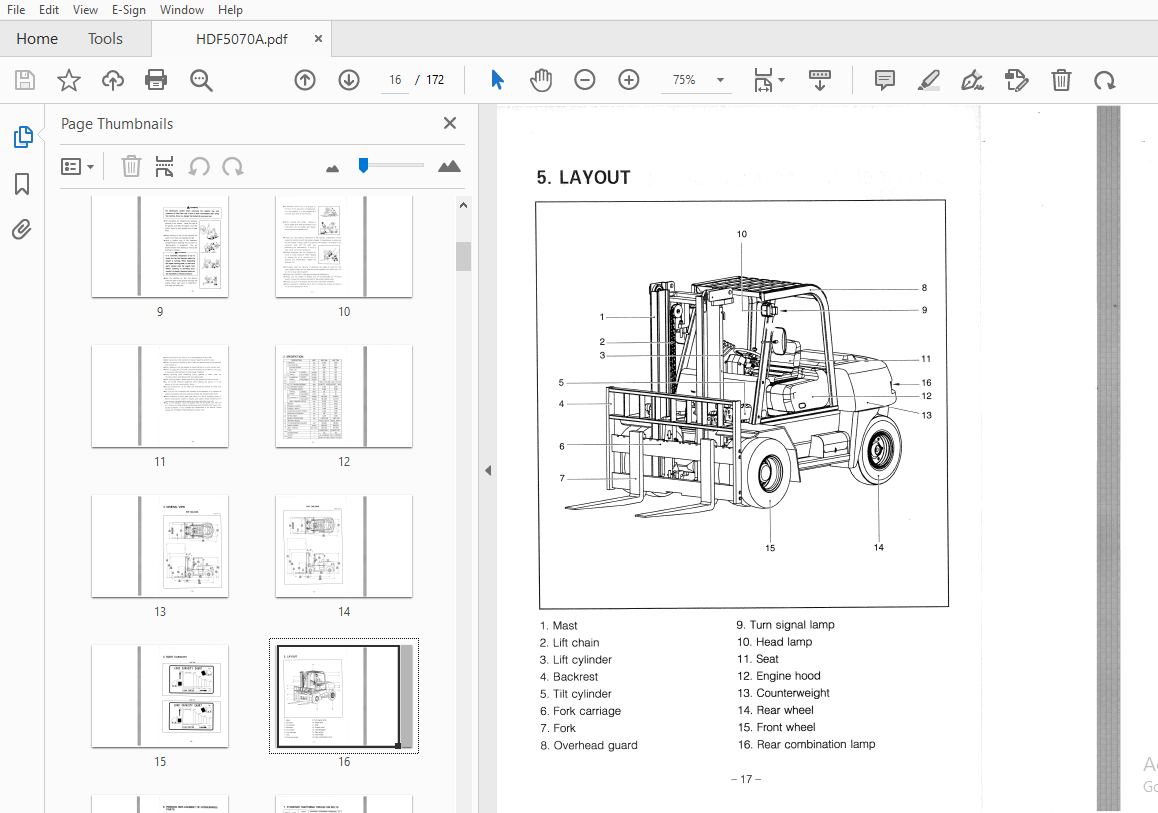Select page 15 thumbnail
This screenshot has width=1158, height=813.
point(160,696)
